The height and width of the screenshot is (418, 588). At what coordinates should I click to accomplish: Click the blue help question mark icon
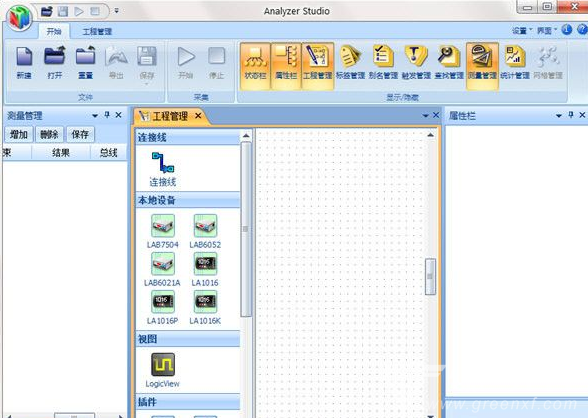pos(582,30)
